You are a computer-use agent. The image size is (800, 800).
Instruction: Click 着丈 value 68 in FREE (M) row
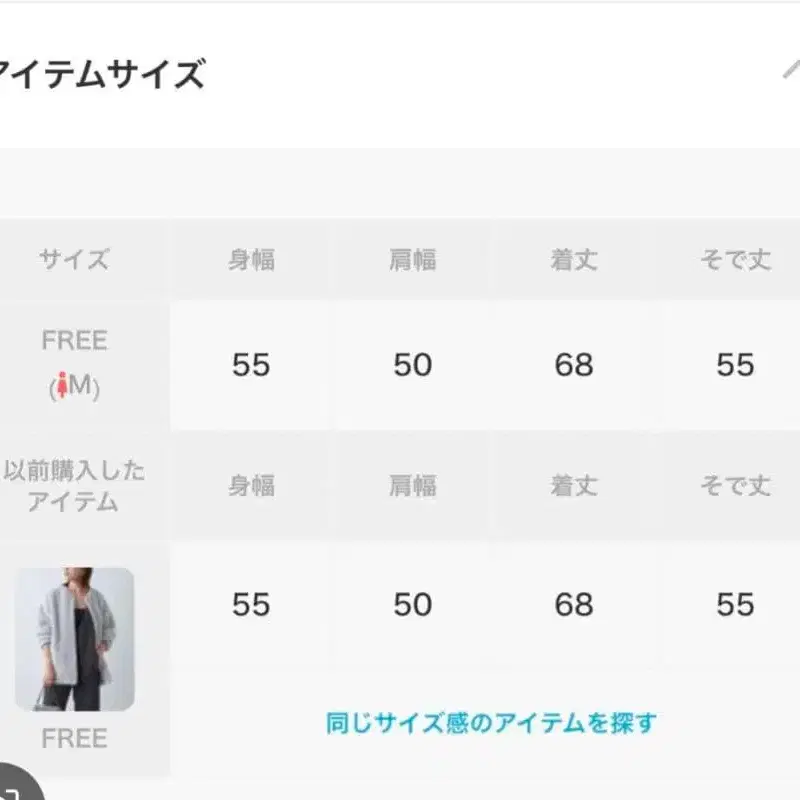(574, 365)
